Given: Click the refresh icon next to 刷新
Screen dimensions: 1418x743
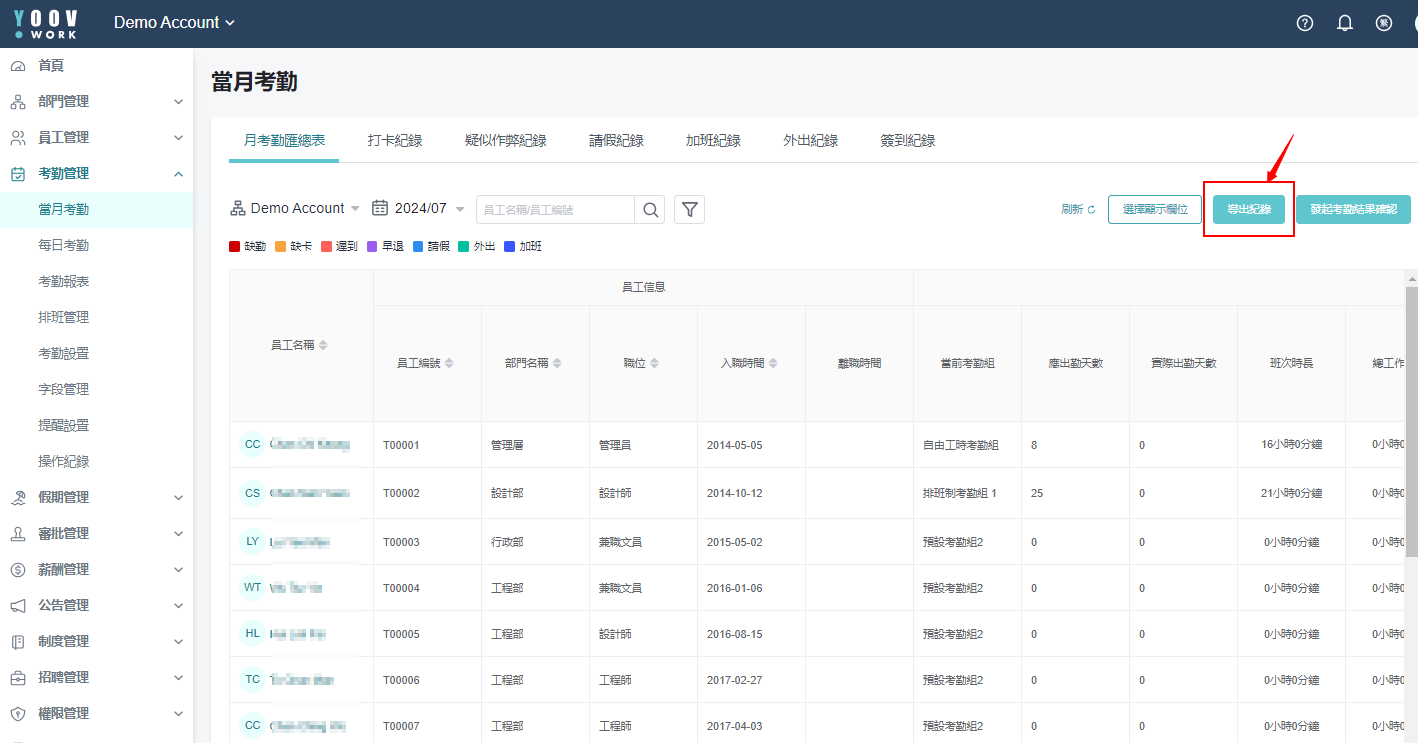Looking at the screenshot, I should pyautogui.click(x=1091, y=209).
